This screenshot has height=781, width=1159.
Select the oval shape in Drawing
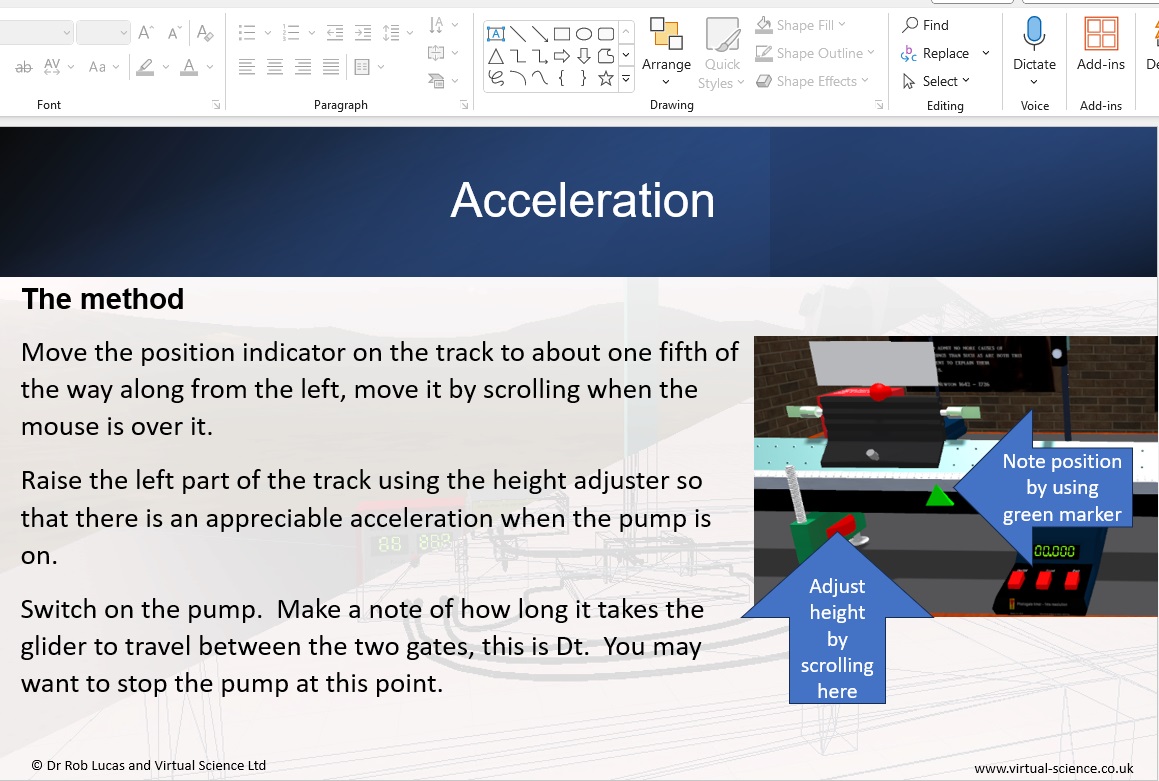[584, 33]
